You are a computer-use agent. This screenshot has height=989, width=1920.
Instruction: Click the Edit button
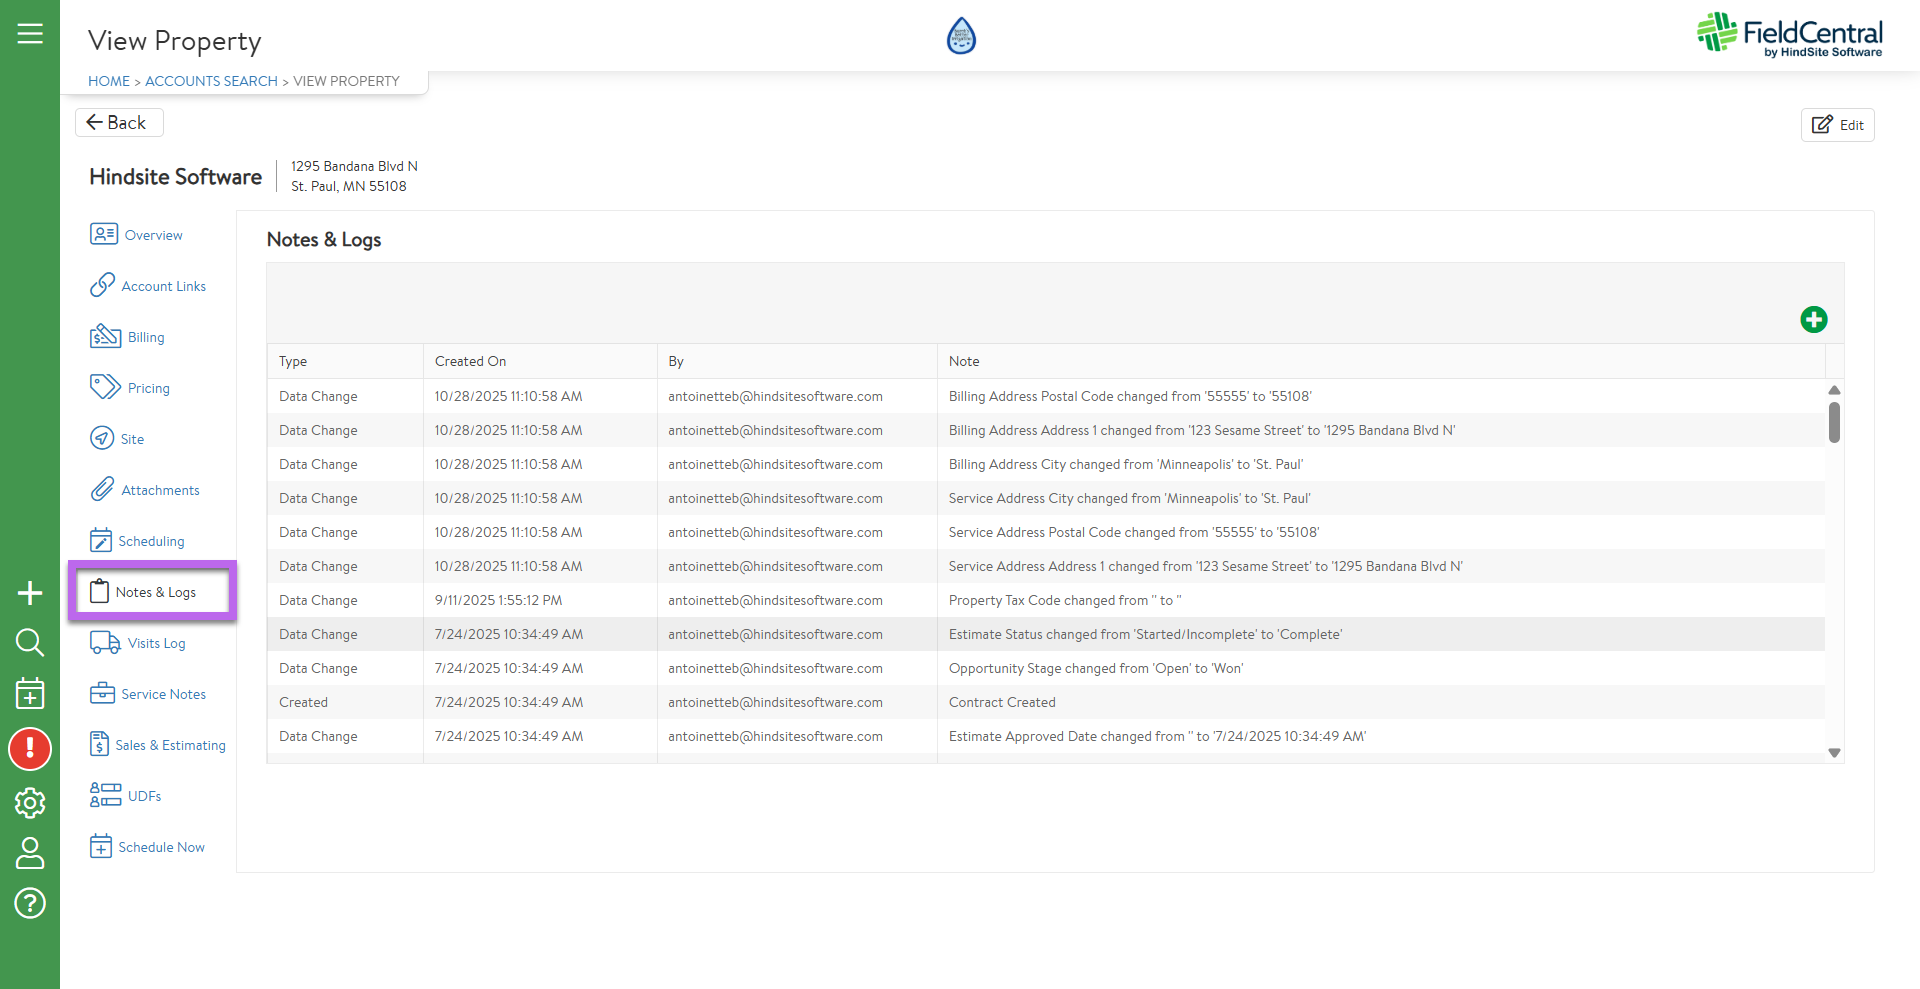(1837, 125)
